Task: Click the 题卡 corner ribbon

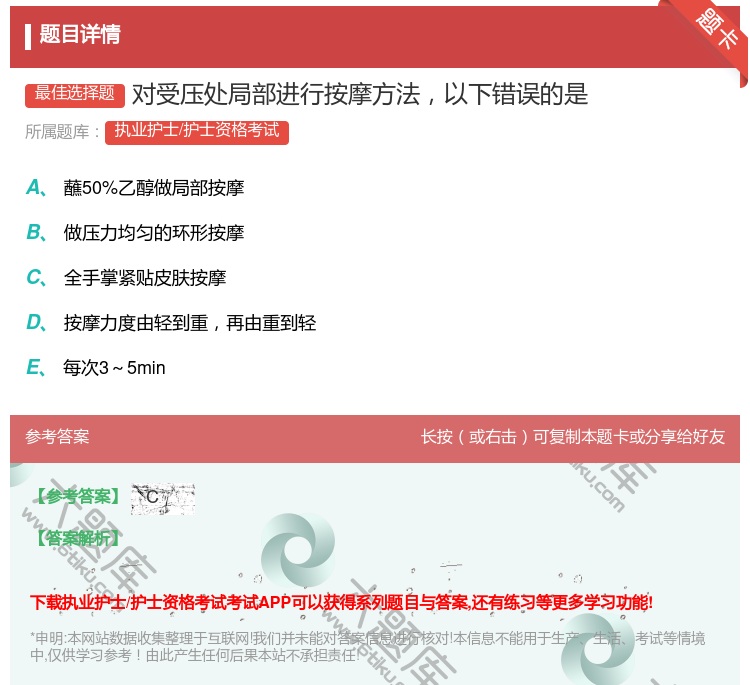Action: (x=716, y=29)
